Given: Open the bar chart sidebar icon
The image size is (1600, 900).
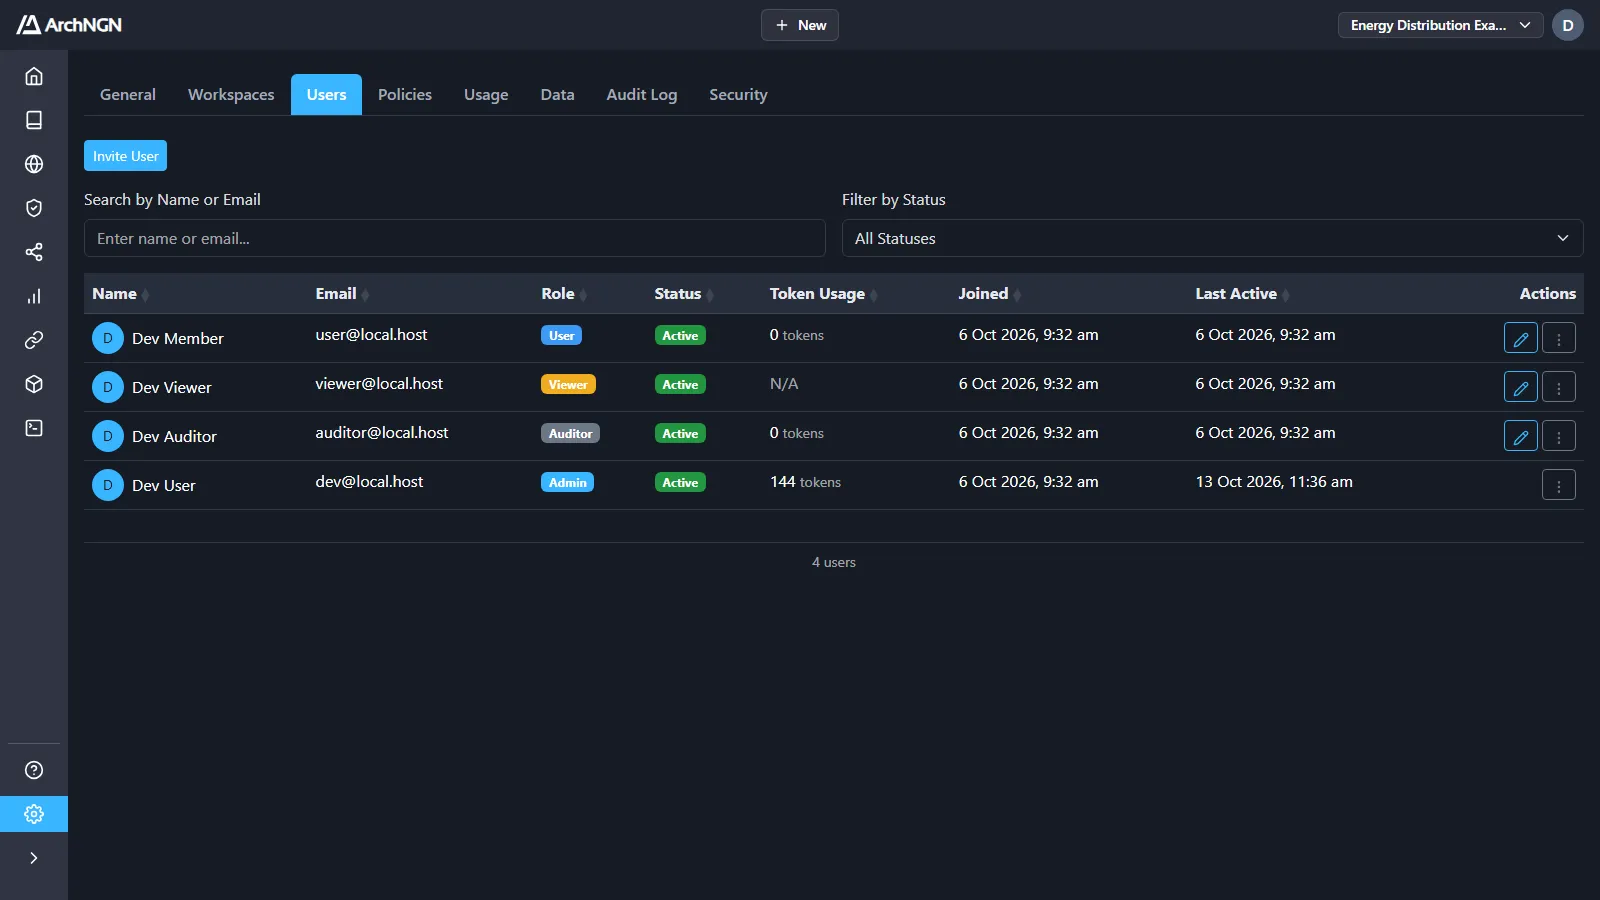Looking at the screenshot, I should pyautogui.click(x=34, y=296).
